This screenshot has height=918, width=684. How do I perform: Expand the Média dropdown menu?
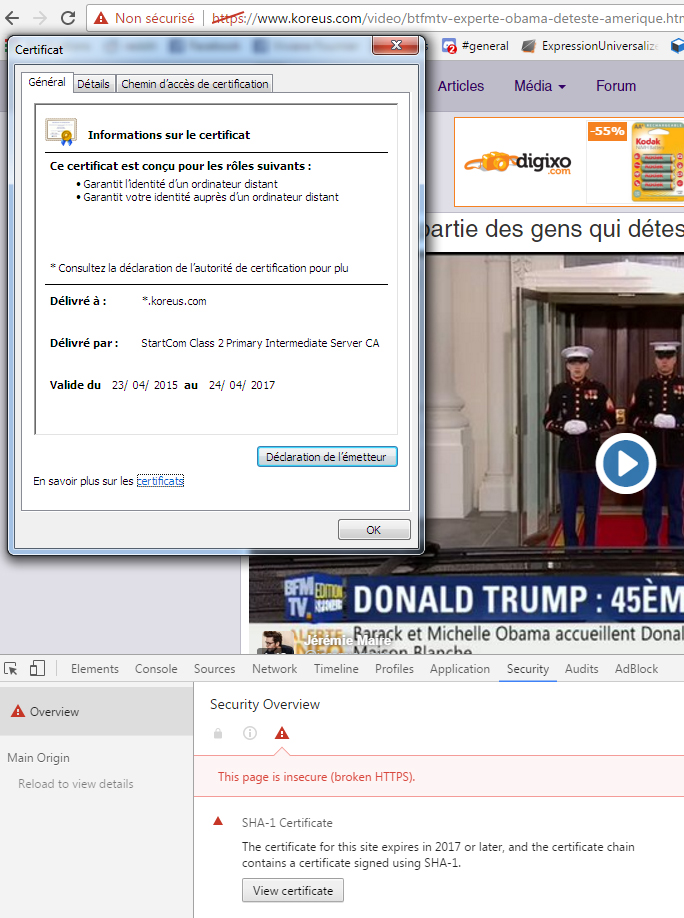coord(540,86)
